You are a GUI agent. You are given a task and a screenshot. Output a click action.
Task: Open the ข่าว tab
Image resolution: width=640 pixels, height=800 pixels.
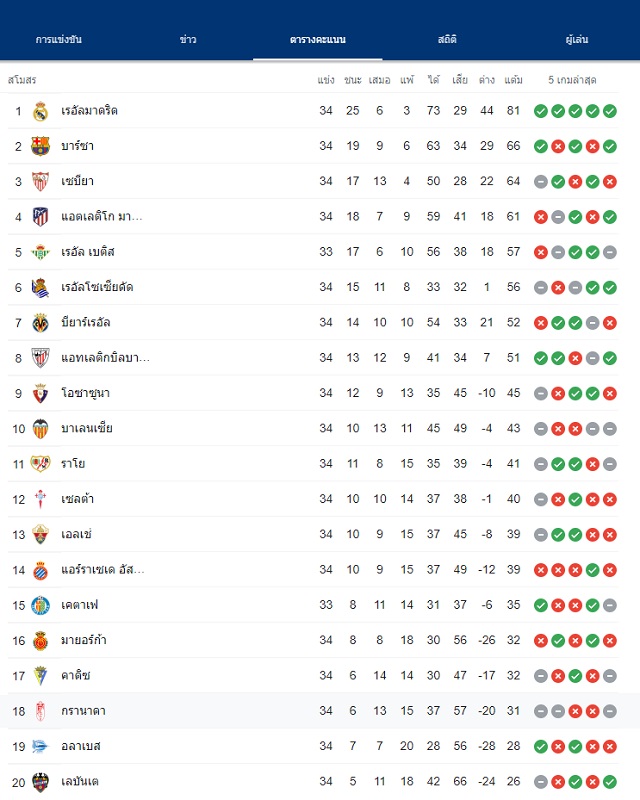pos(188,39)
